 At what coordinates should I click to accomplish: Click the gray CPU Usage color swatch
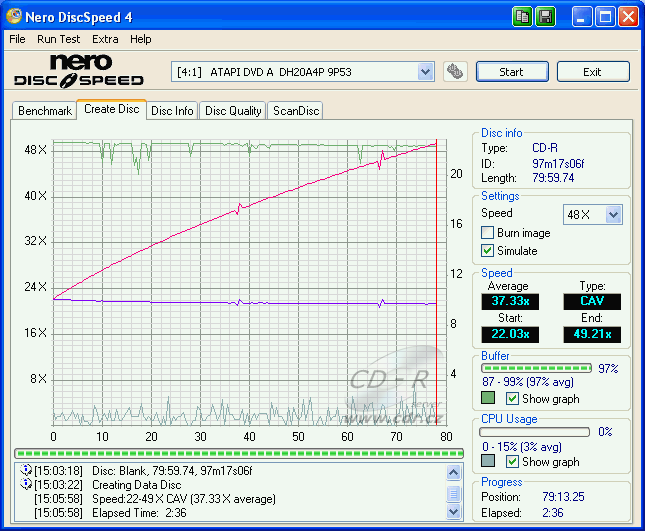(488, 460)
